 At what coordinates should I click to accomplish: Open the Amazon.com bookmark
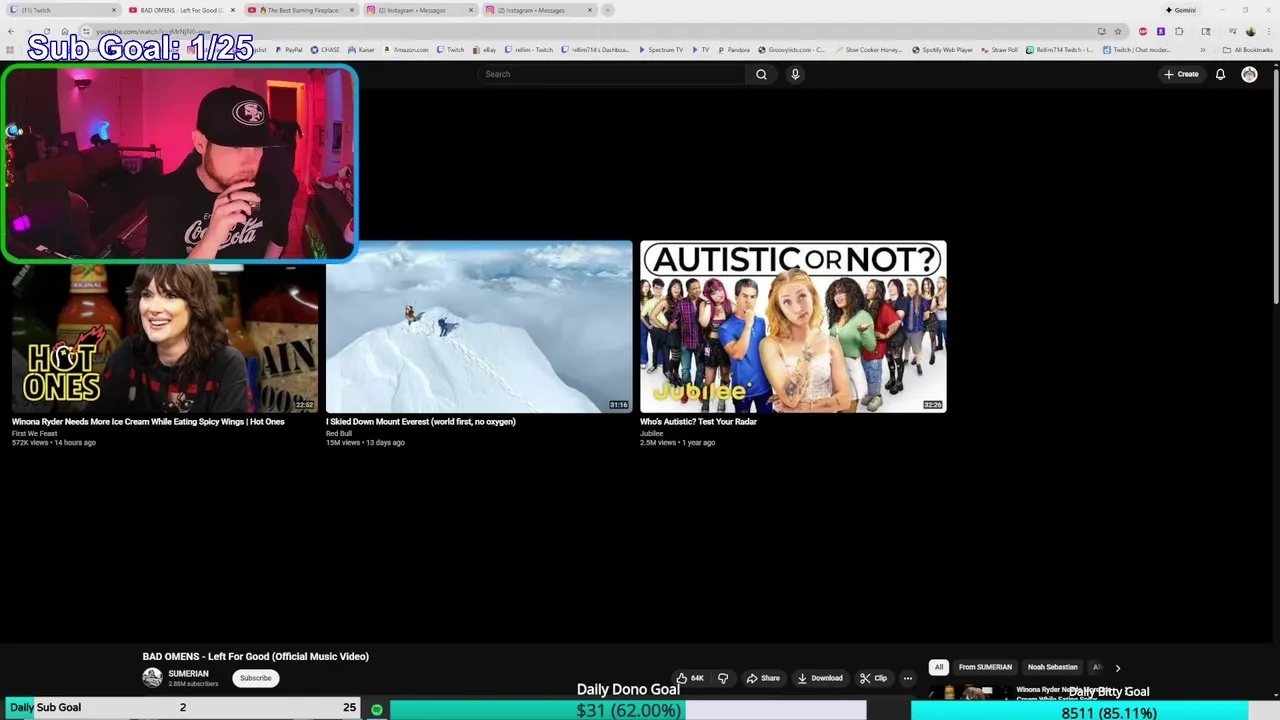[406, 50]
